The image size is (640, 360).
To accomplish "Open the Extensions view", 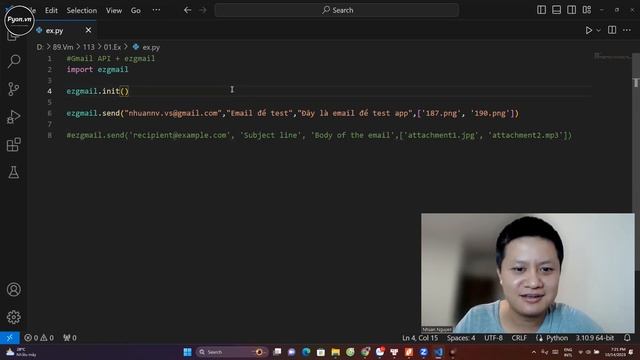I will click(x=14, y=144).
